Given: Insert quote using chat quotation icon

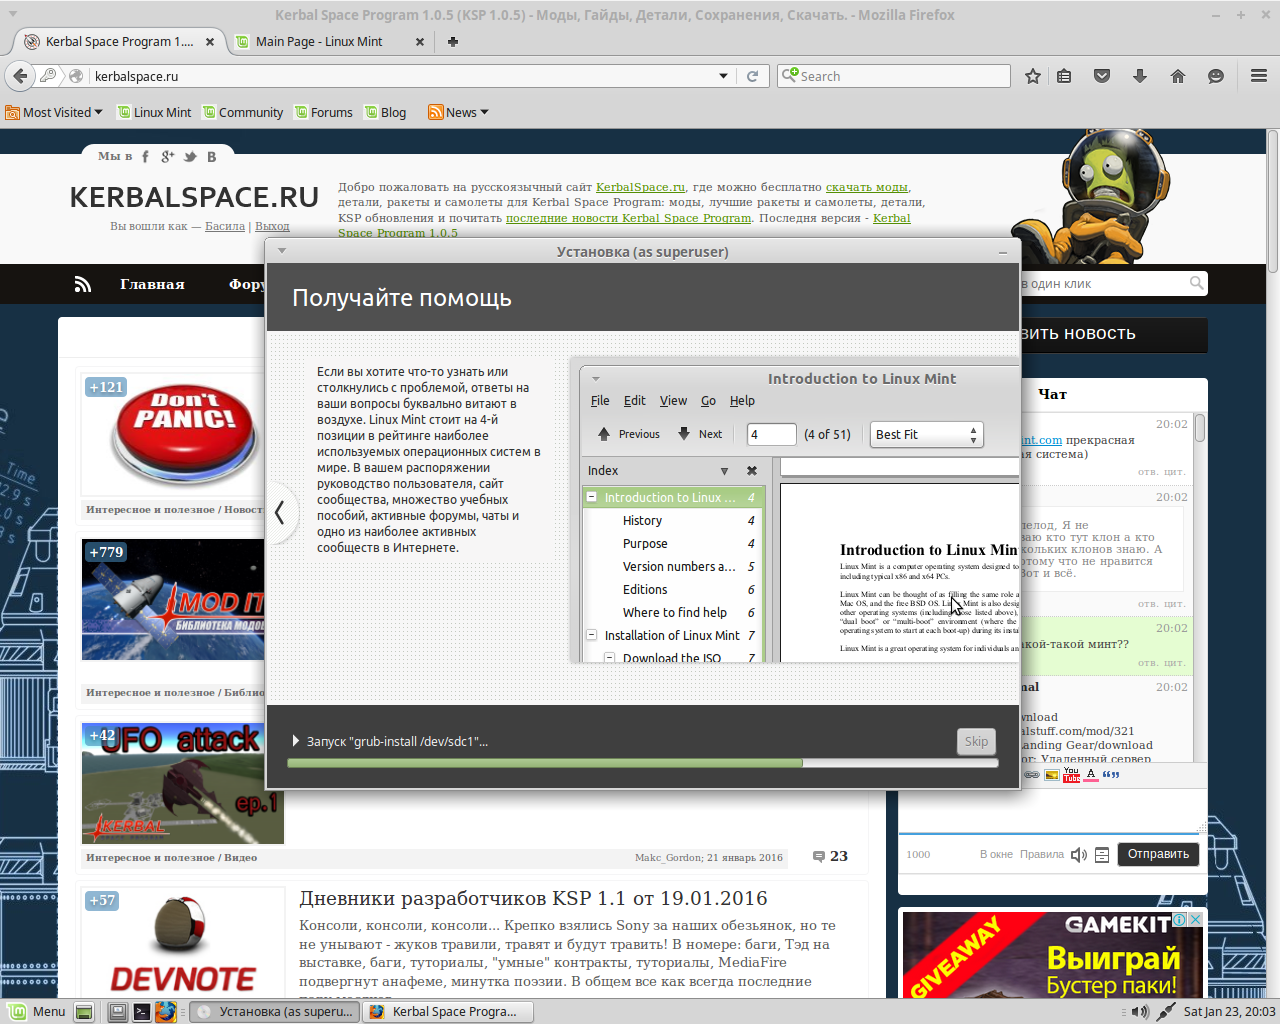Looking at the screenshot, I should [x=1111, y=774].
